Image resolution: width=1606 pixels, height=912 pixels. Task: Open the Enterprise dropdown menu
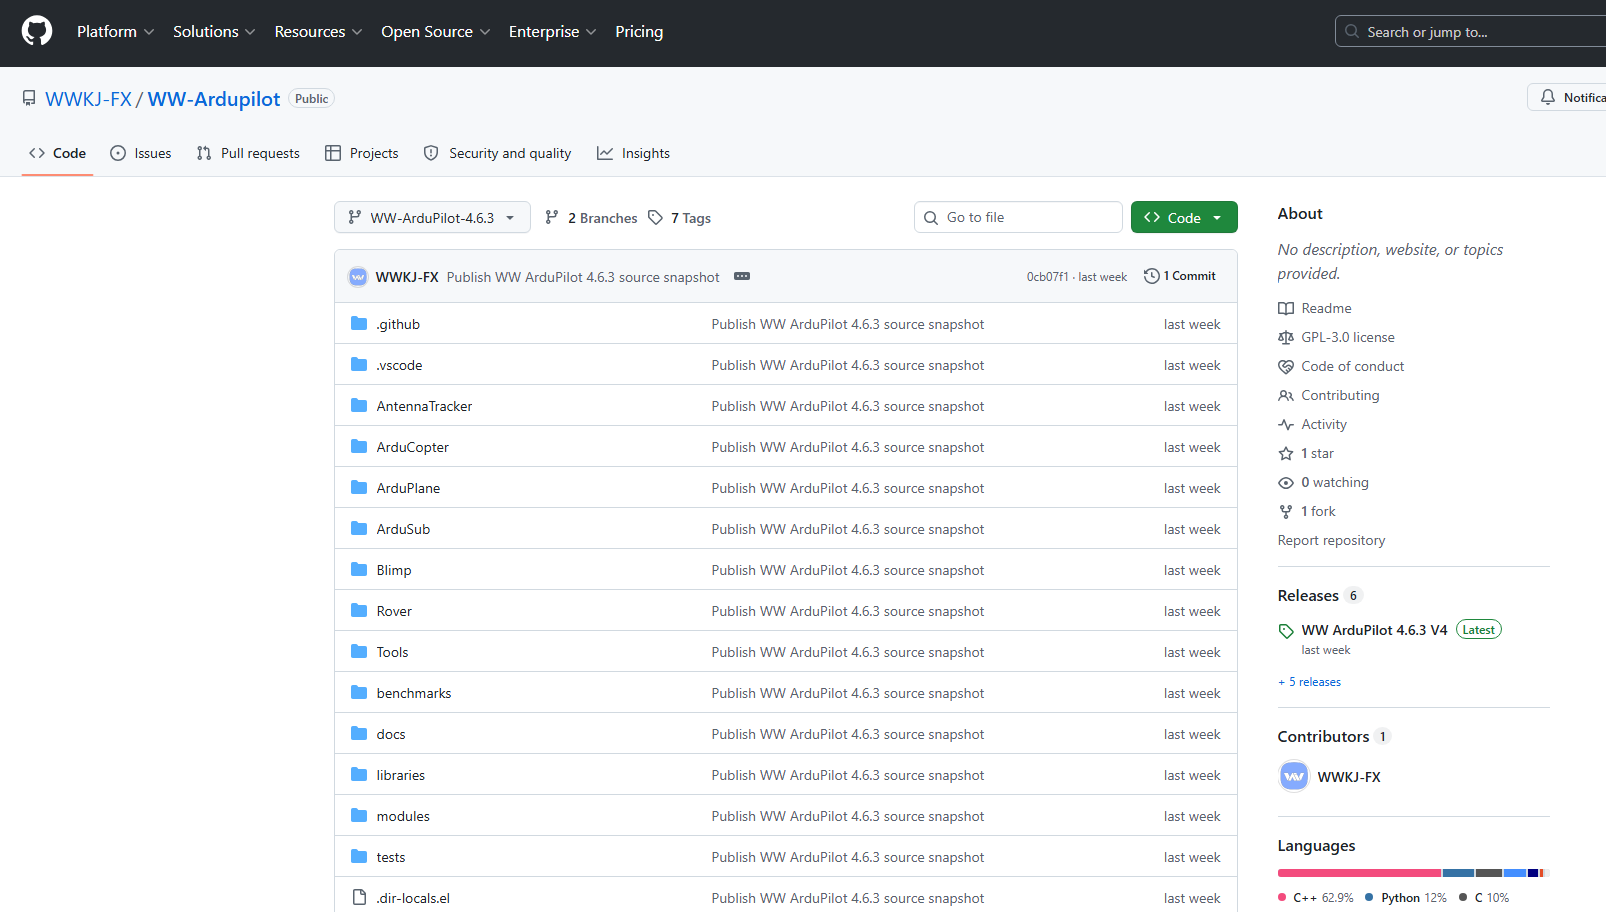pyautogui.click(x=553, y=32)
